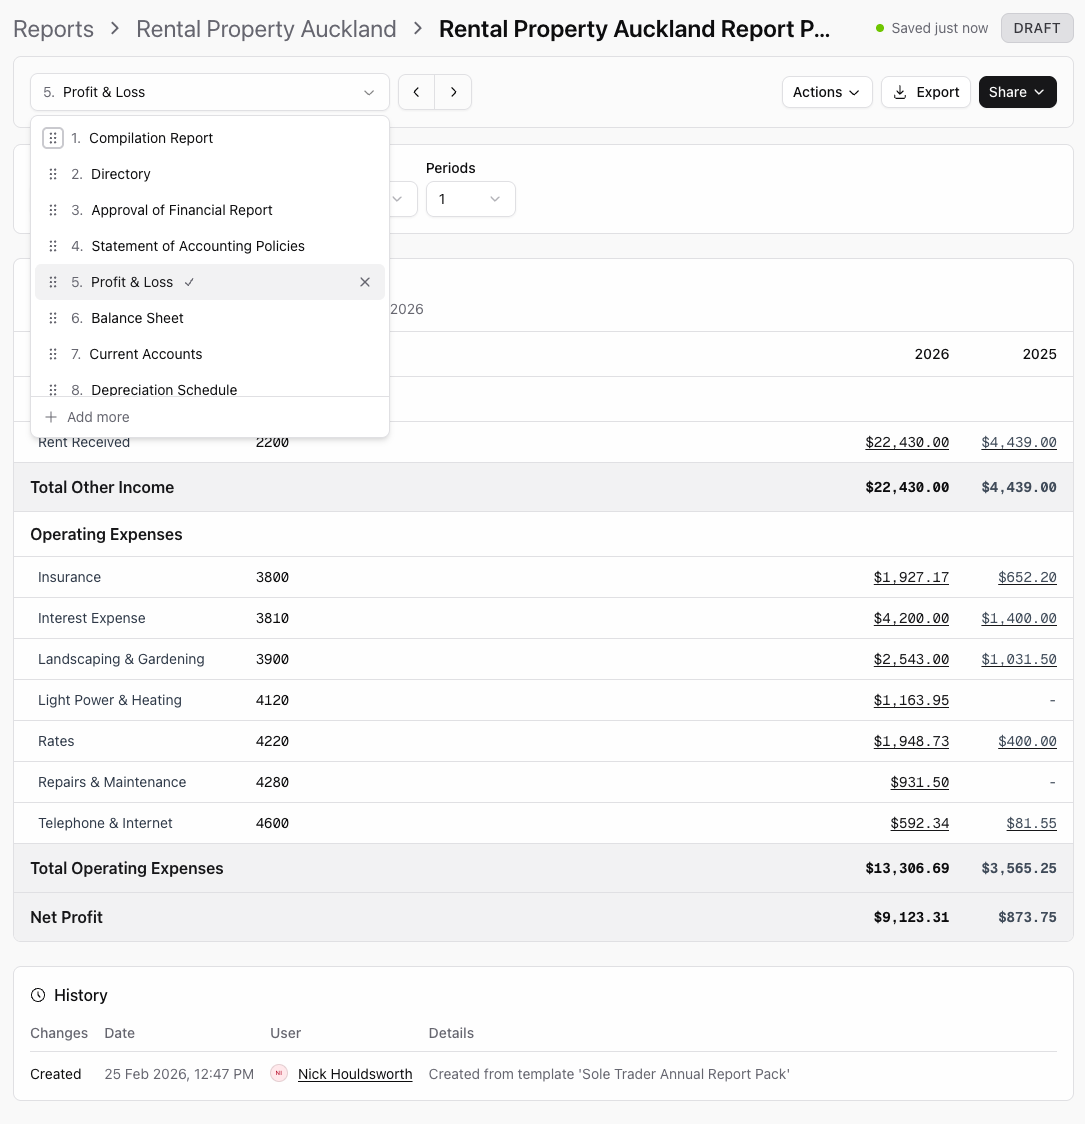Click the History clock icon
Screen dimensions: 1085x1124
pos(38,995)
